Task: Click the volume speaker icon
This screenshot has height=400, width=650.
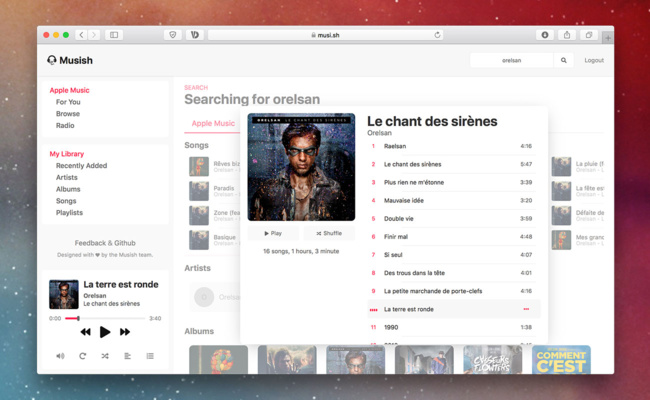Action: coord(61,356)
